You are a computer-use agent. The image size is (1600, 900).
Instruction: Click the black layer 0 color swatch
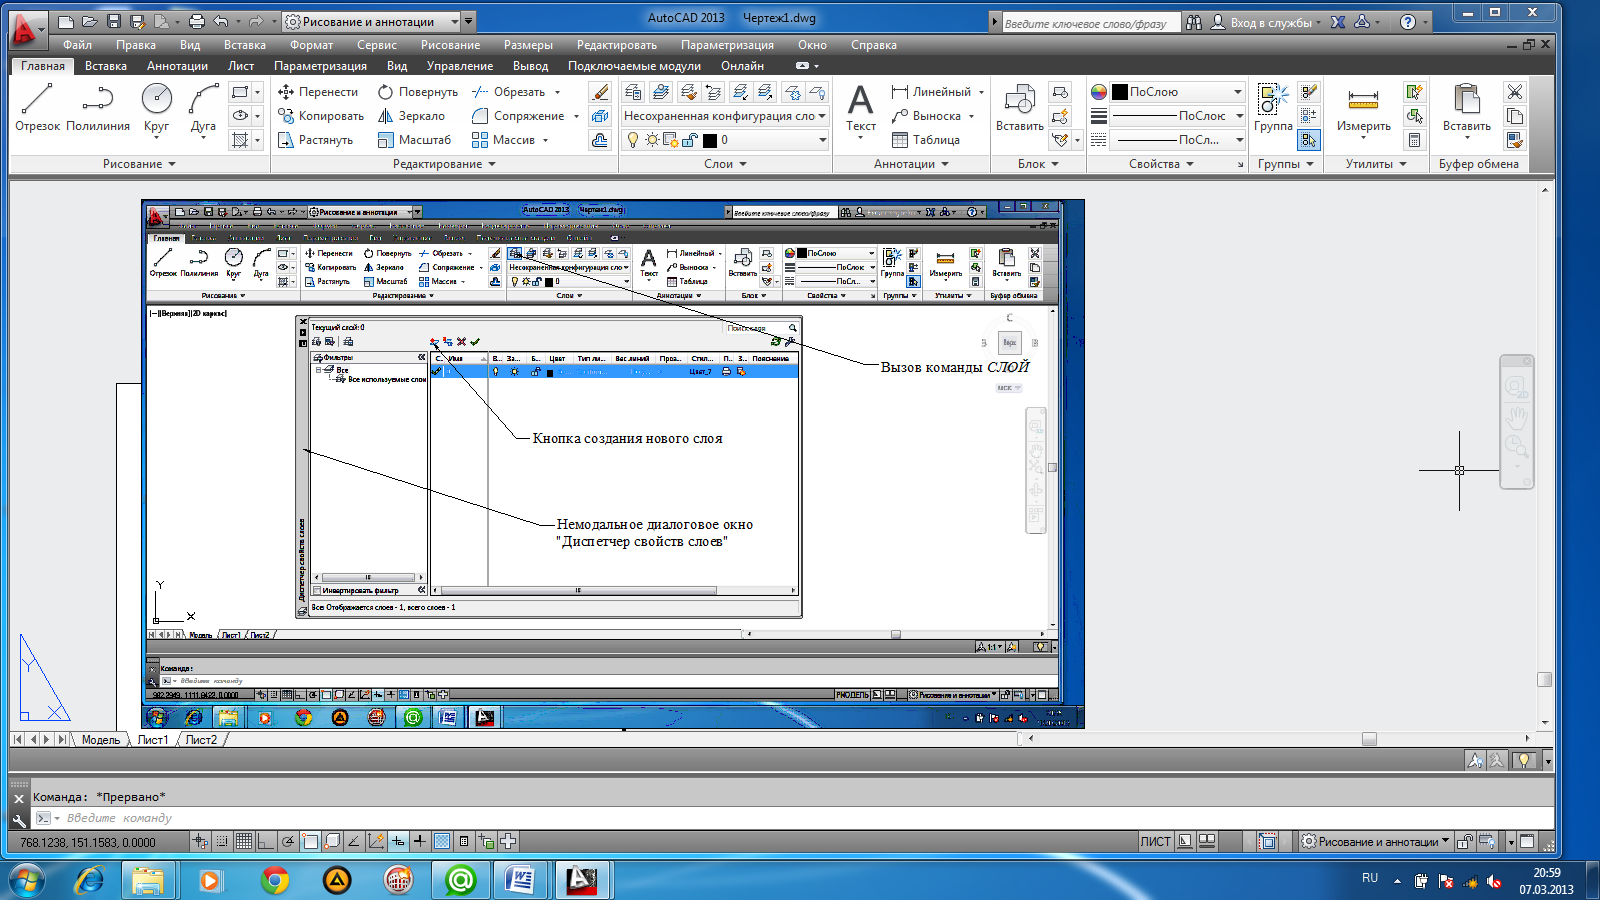710,140
